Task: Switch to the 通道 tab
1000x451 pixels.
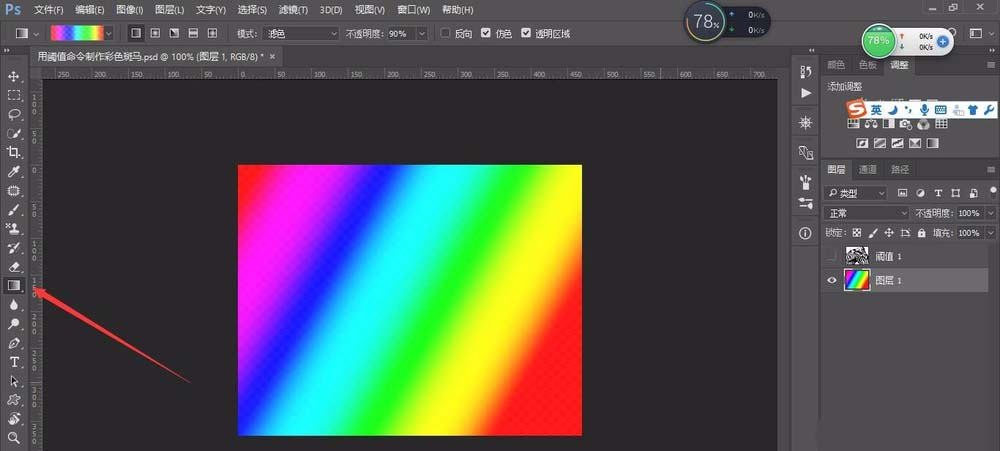Action: pos(868,170)
